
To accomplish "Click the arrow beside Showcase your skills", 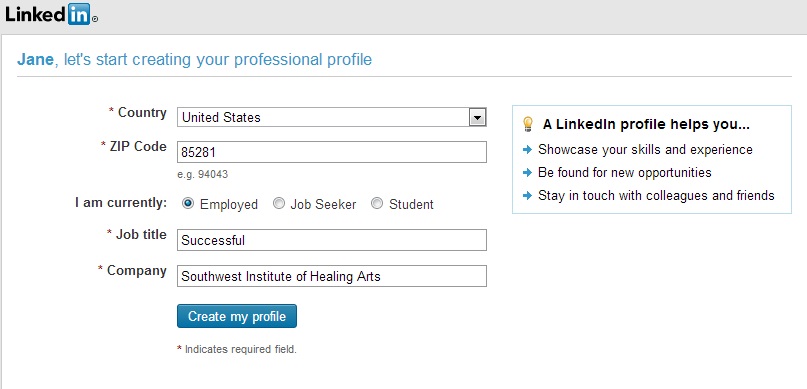I will click(x=527, y=150).
